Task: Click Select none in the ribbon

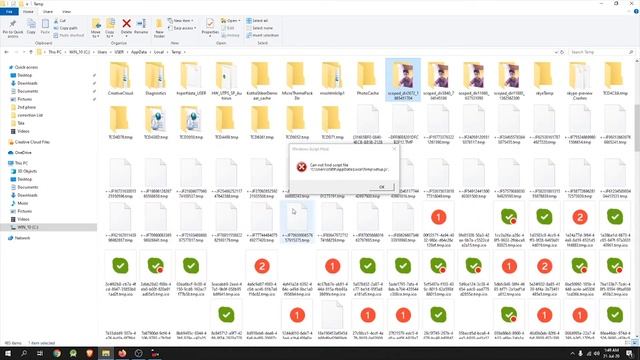Action: point(259,28)
